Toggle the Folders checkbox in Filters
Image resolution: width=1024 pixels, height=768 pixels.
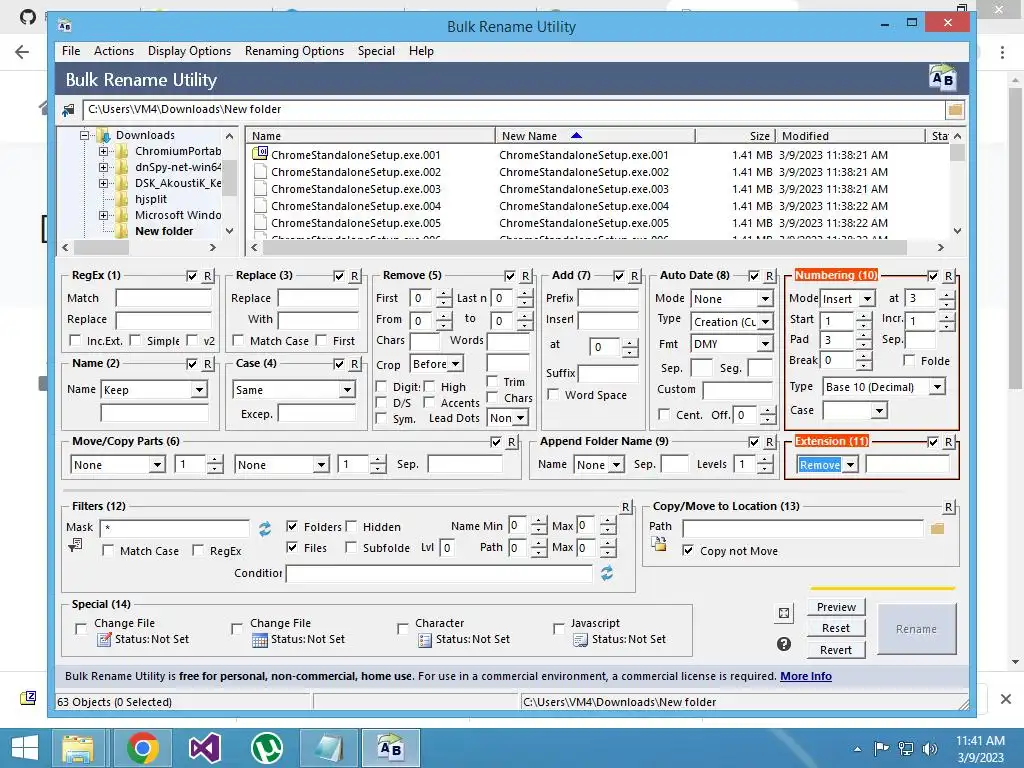tap(292, 526)
